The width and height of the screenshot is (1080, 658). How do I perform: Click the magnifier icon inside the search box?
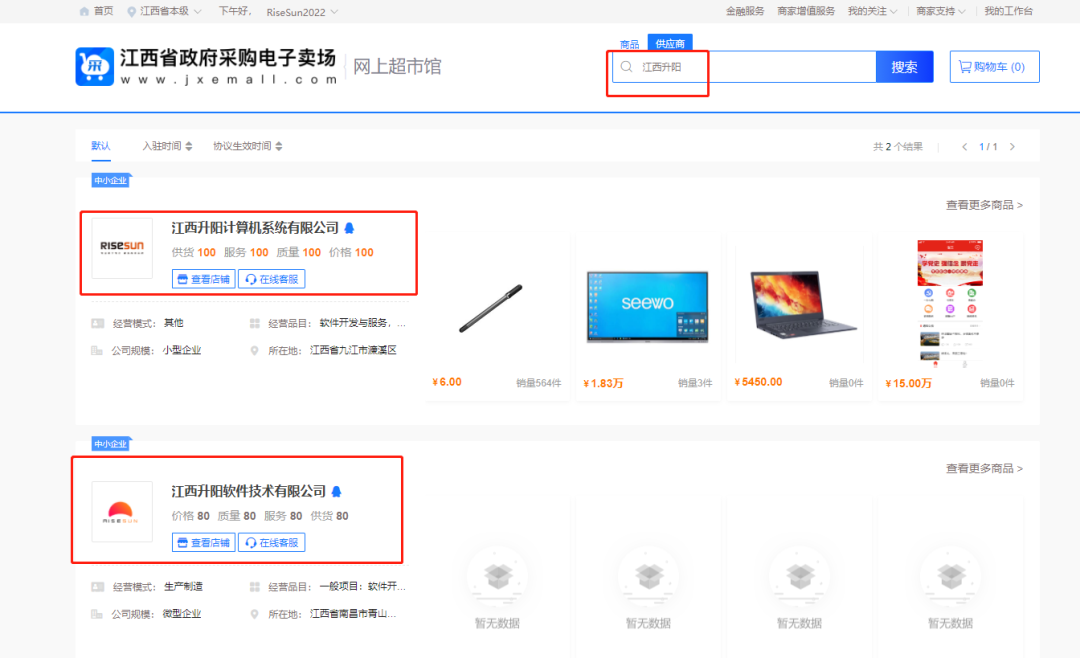pos(625,66)
